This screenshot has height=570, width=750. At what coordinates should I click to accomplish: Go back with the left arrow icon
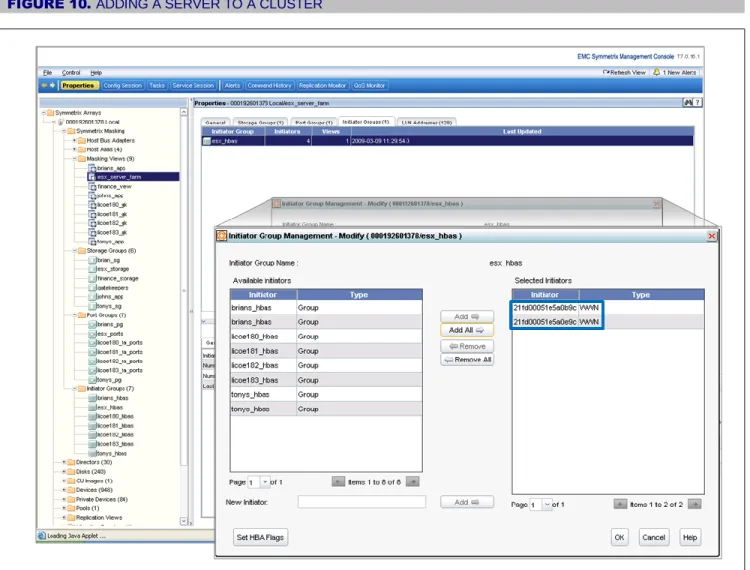point(44,86)
